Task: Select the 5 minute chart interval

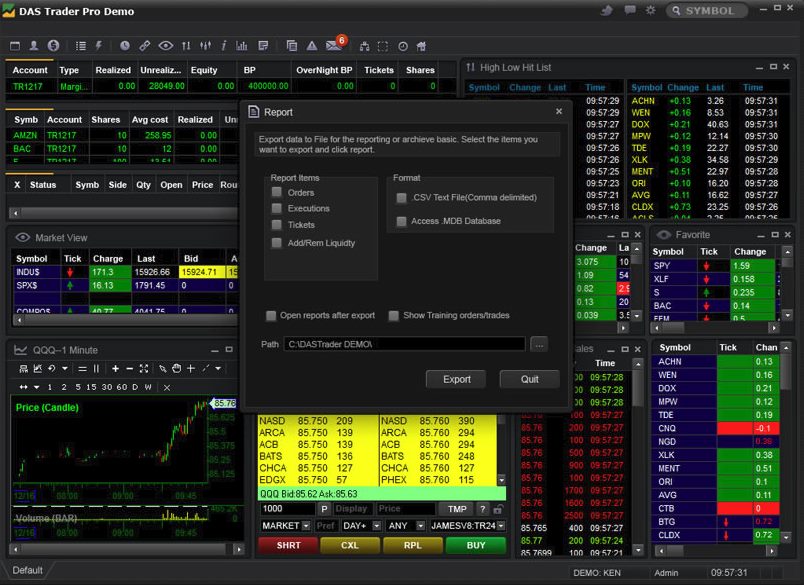Action: pyautogui.click(x=77, y=387)
